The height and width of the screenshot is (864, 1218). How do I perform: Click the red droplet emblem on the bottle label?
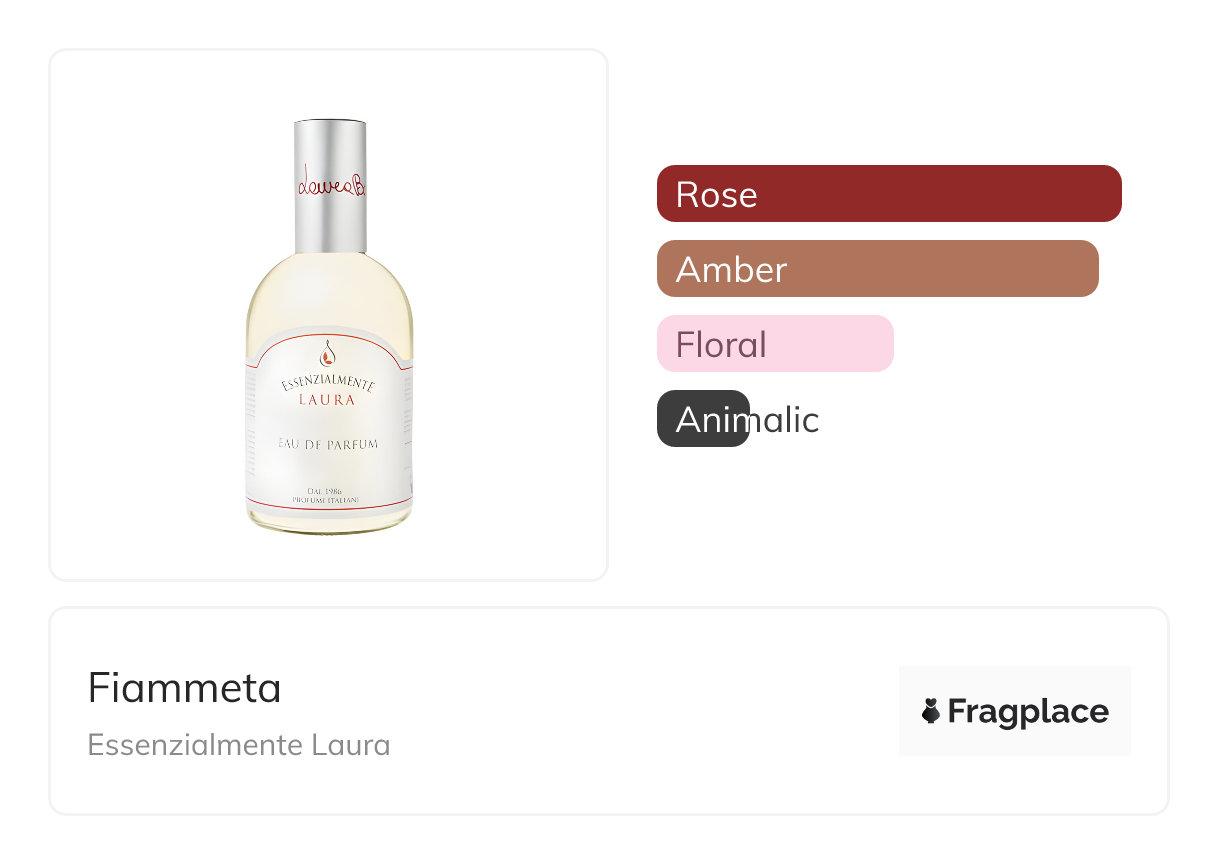pos(327,353)
